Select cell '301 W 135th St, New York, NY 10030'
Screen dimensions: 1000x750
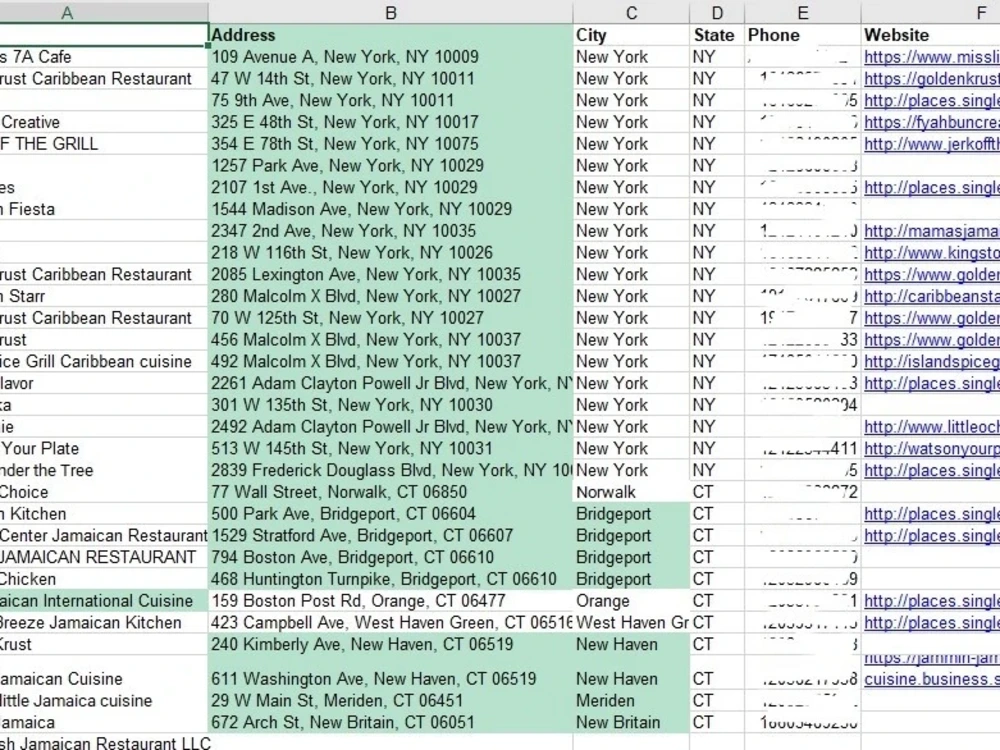point(390,405)
